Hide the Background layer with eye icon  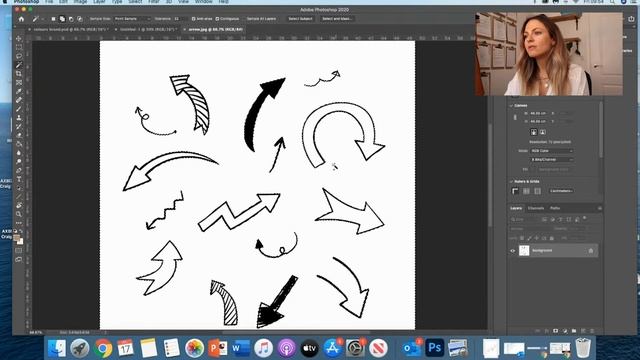tap(513, 251)
